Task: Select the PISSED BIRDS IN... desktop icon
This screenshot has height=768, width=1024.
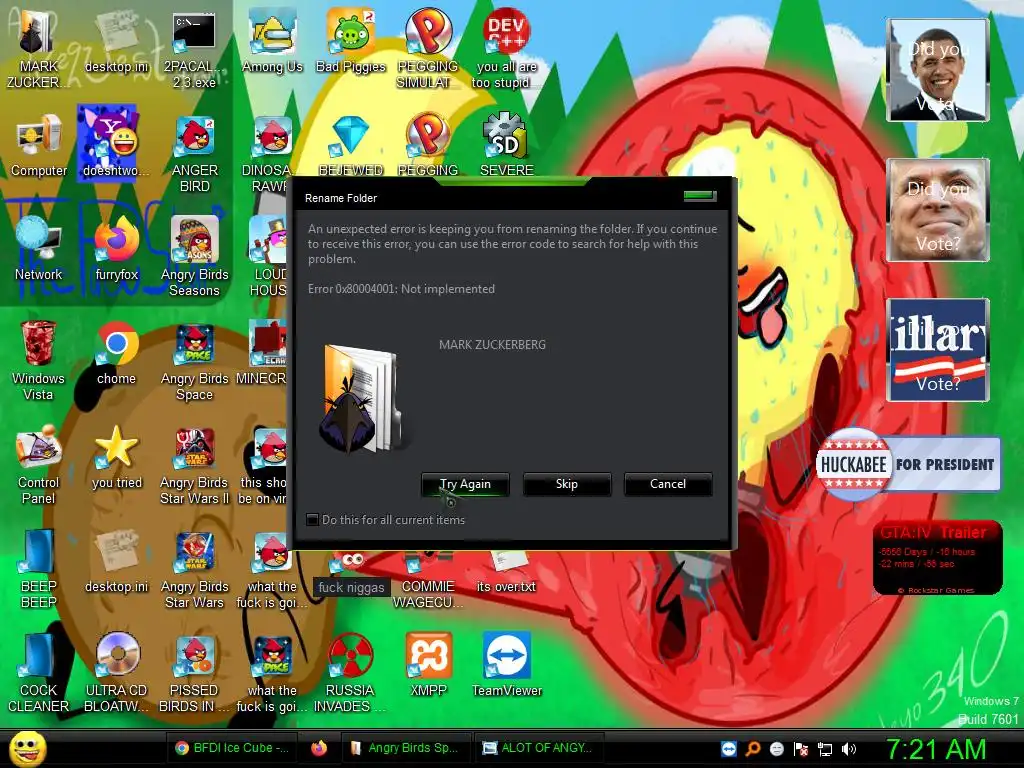Action: pyautogui.click(x=194, y=674)
